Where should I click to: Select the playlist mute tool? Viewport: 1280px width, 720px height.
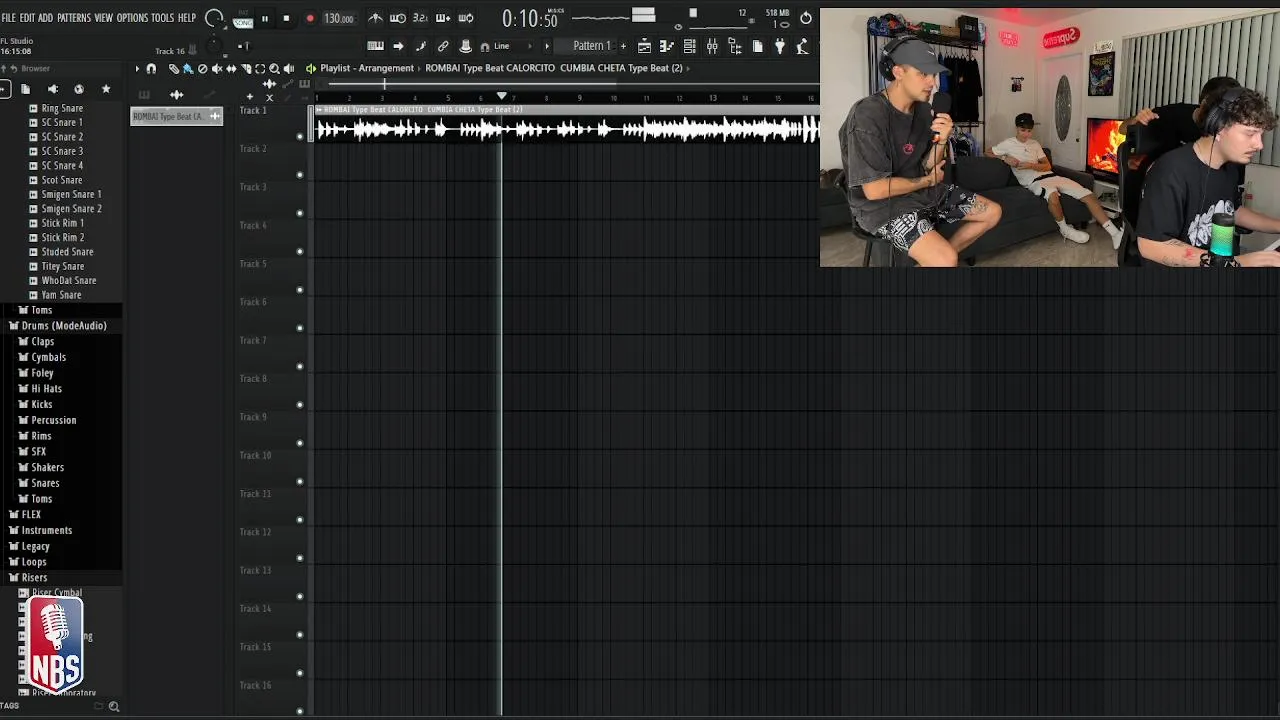tap(217, 68)
